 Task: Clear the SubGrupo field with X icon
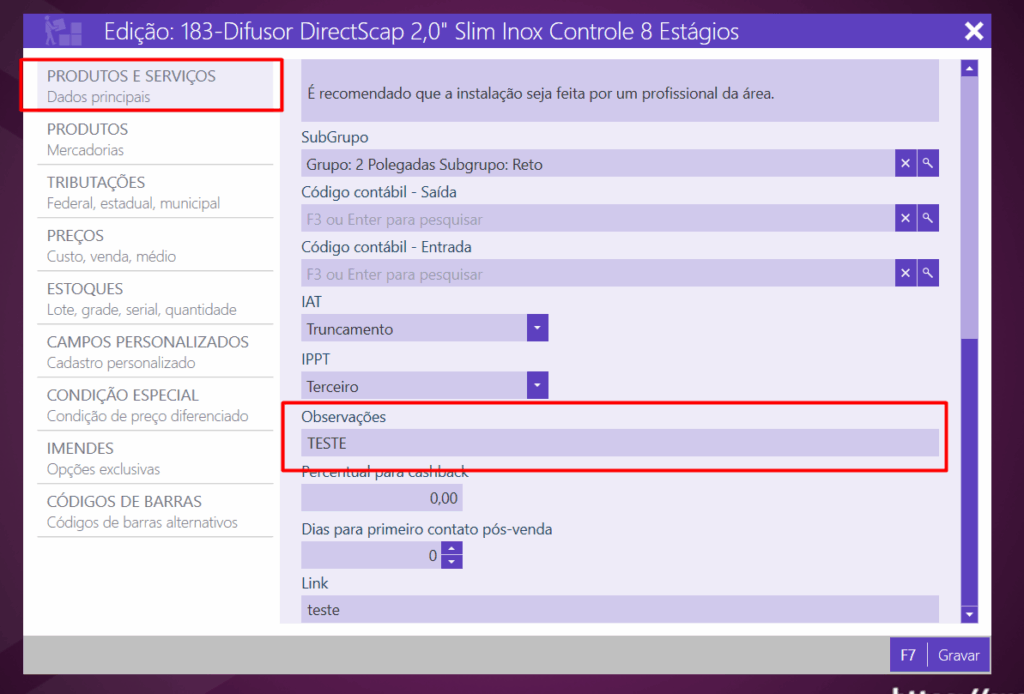click(905, 163)
